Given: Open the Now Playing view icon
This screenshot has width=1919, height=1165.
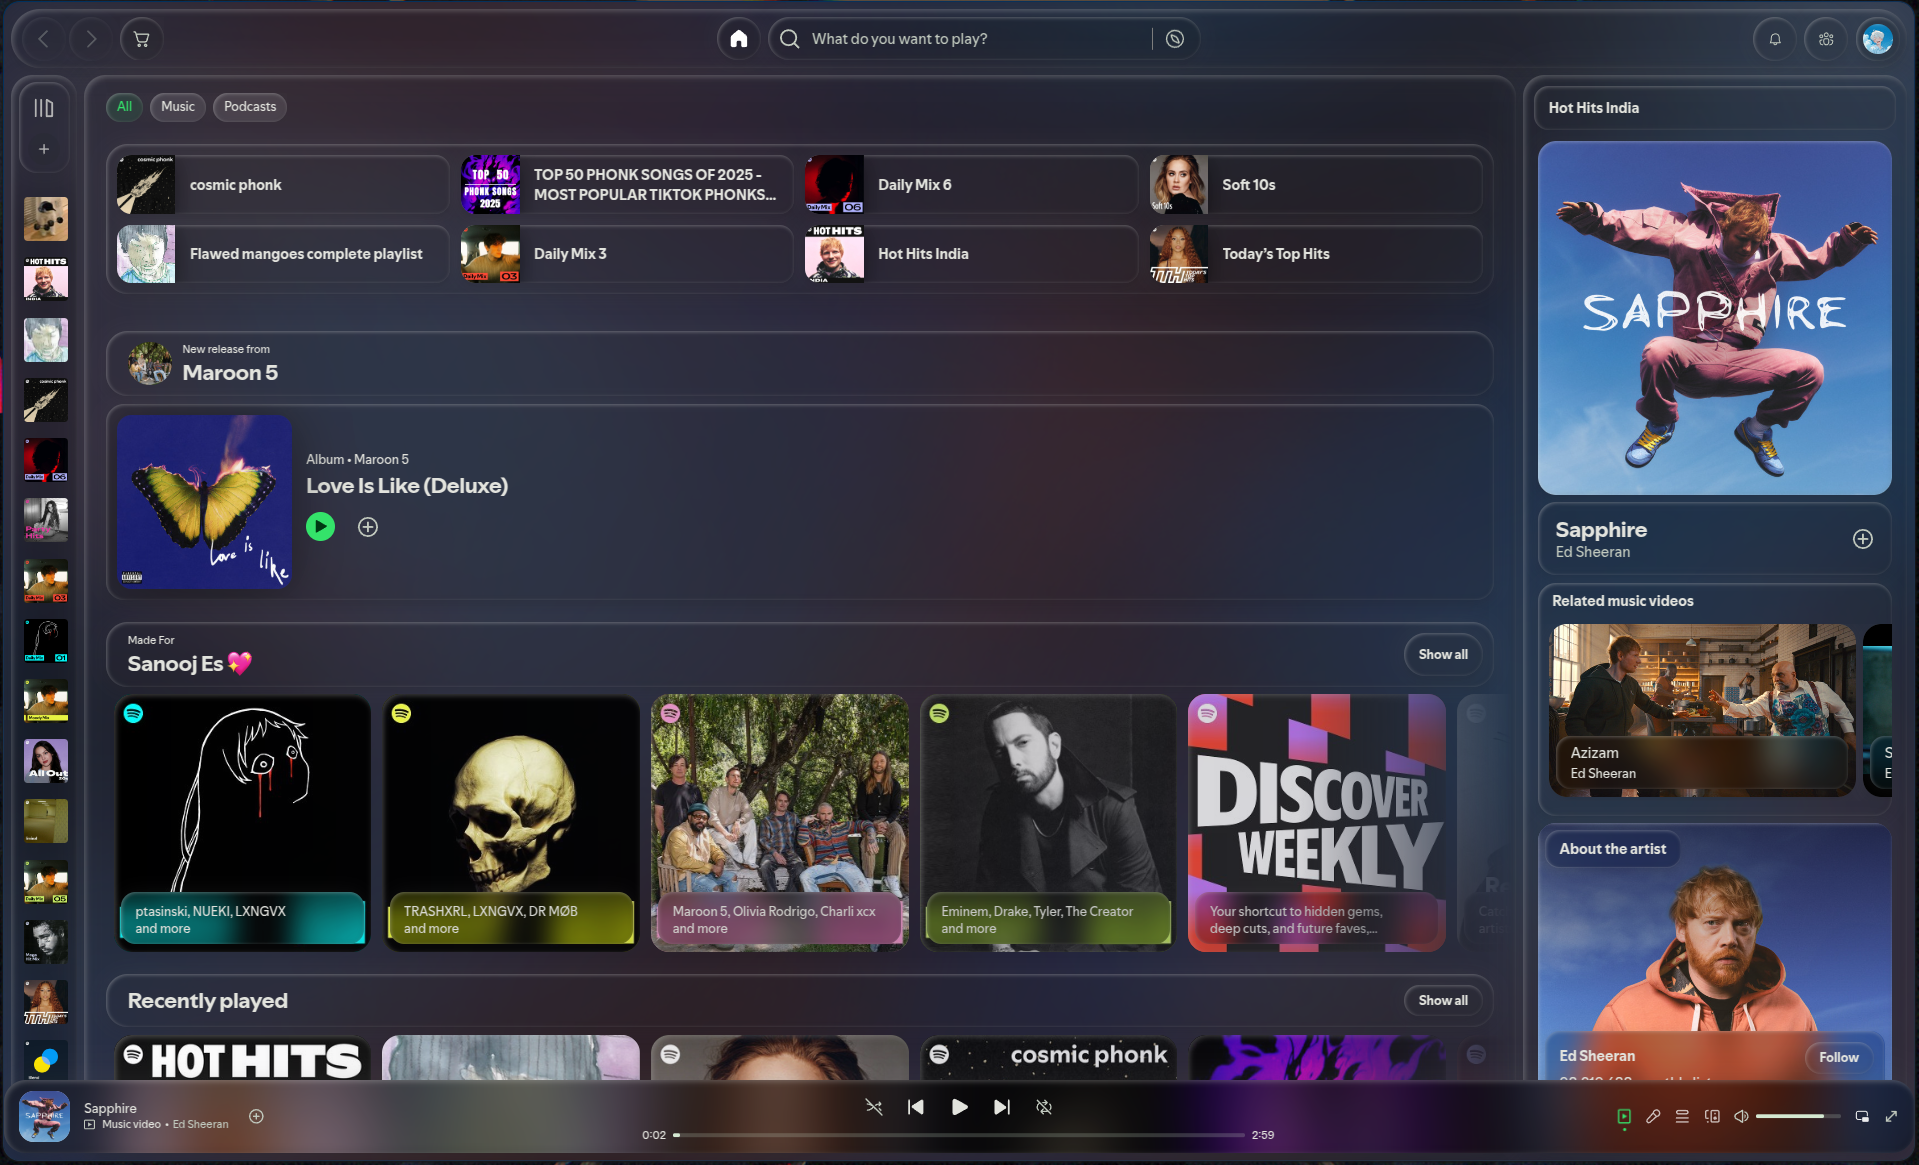Looking at the screenshot, I should (1624, 1116).
